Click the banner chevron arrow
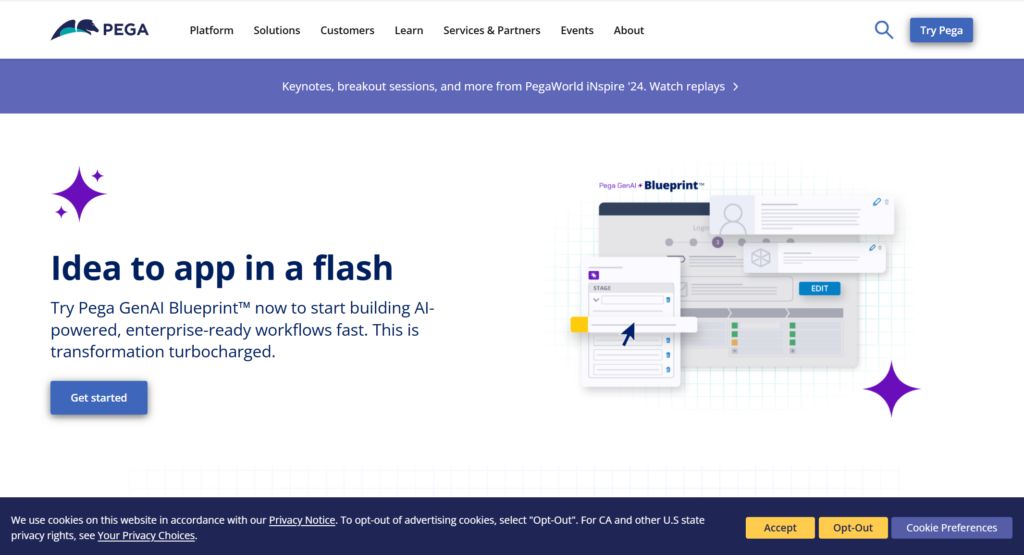Image resolution: width=1024 pixels, height=555 pixels. point(735,87)
